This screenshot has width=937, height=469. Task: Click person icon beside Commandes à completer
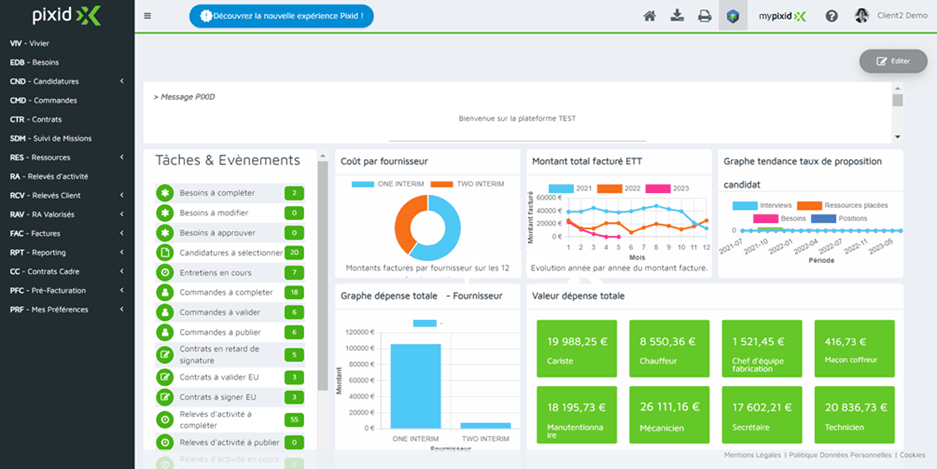tap(164, 293)
